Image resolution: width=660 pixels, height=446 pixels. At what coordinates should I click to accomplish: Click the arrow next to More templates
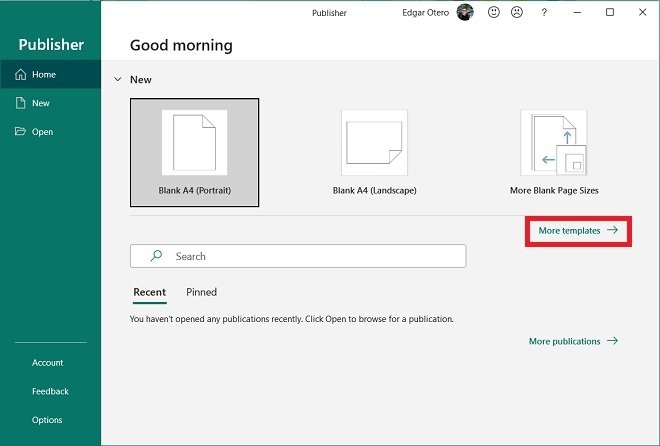pos(612,230)
